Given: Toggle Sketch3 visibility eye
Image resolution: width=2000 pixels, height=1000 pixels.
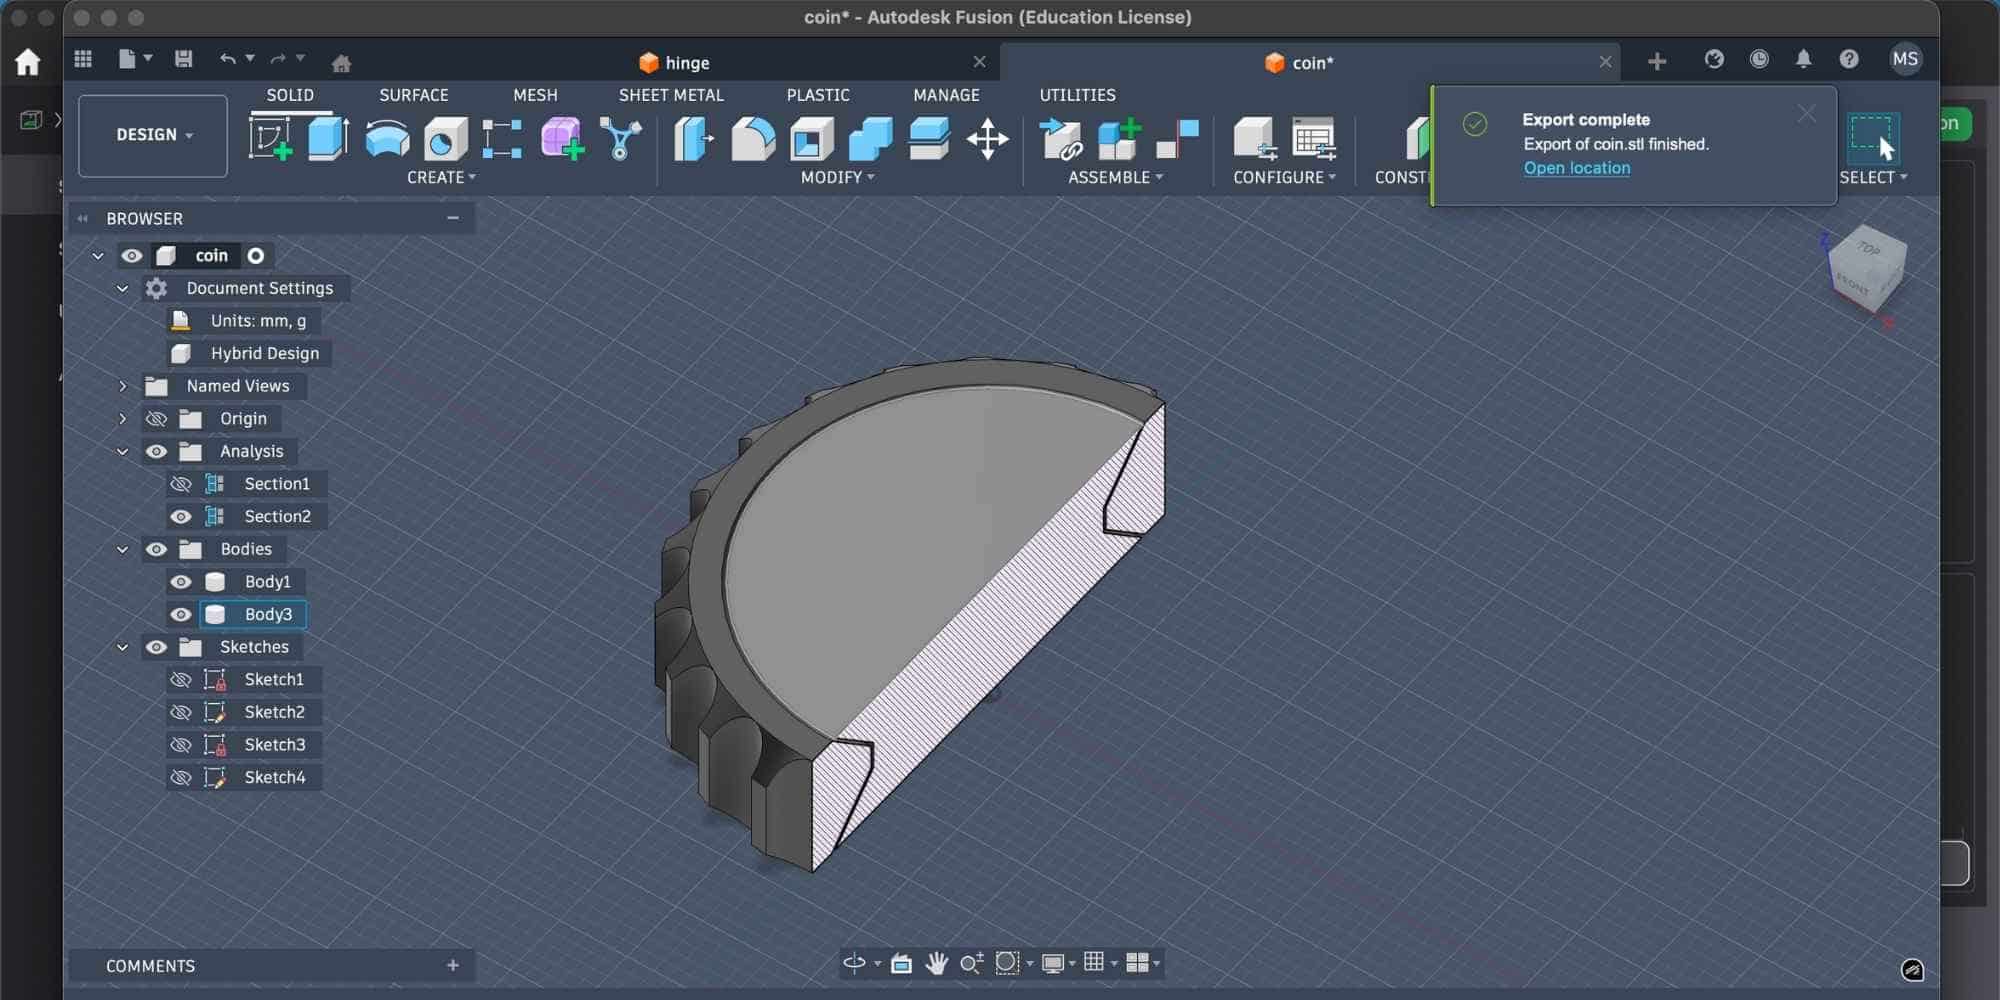Looking at the screenshot, I should coord(181,745).
